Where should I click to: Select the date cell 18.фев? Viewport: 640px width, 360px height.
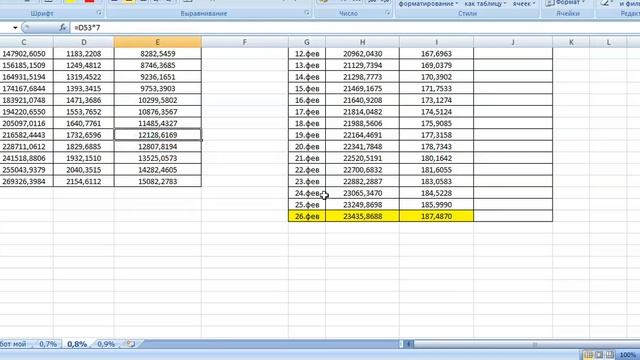pyautogui.click(x=307, y=123)
